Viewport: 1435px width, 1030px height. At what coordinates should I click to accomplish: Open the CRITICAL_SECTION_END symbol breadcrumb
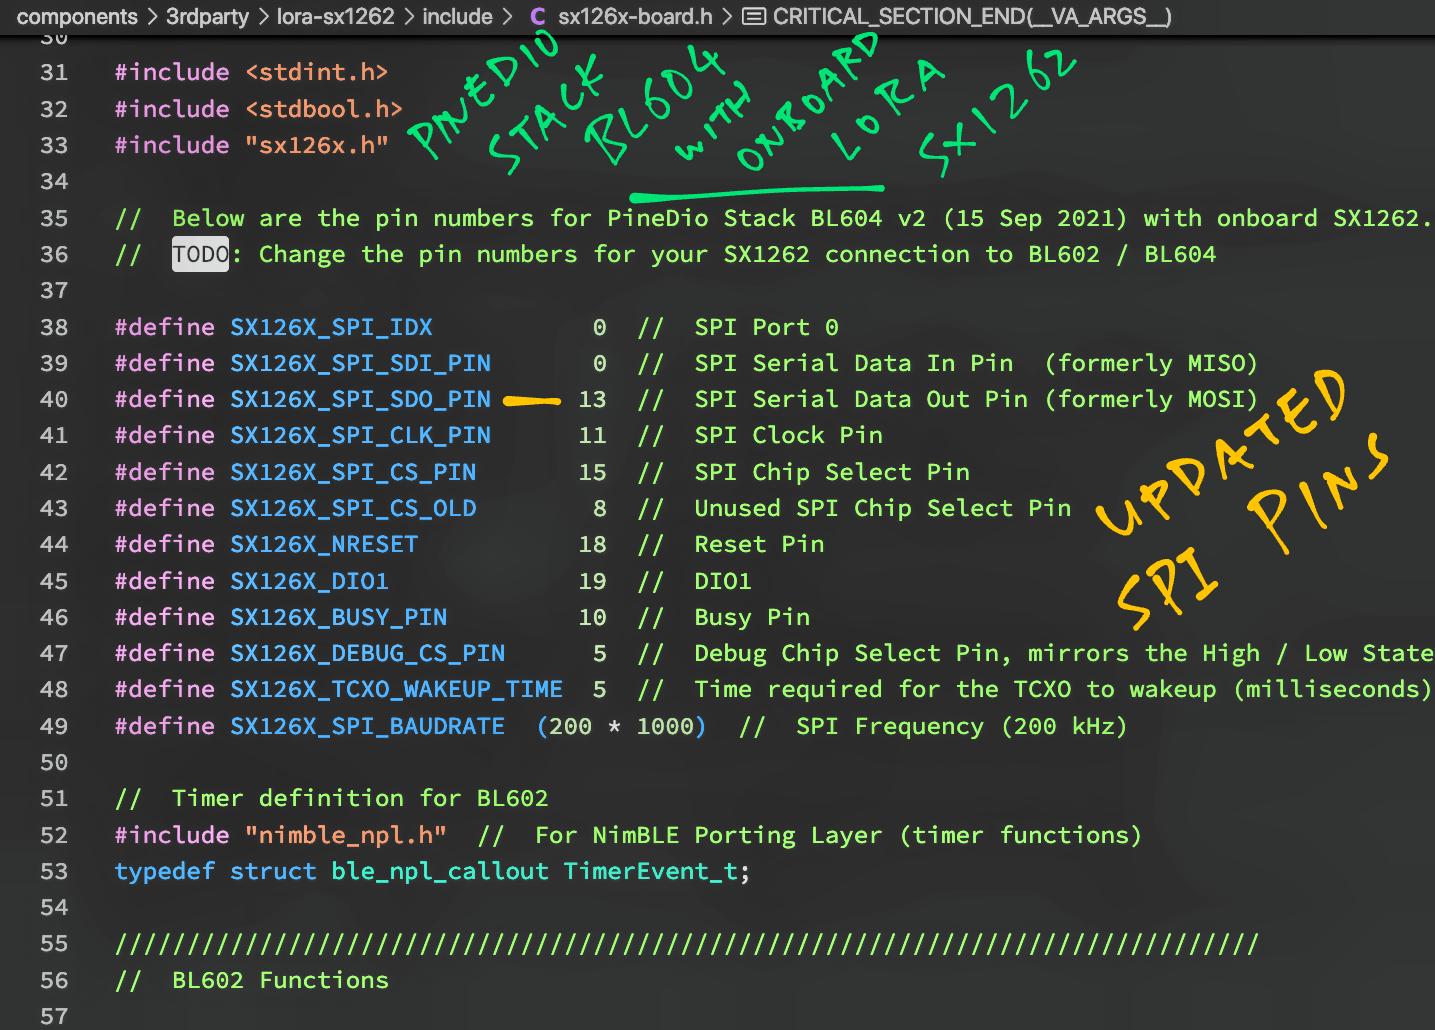(971, 17)
